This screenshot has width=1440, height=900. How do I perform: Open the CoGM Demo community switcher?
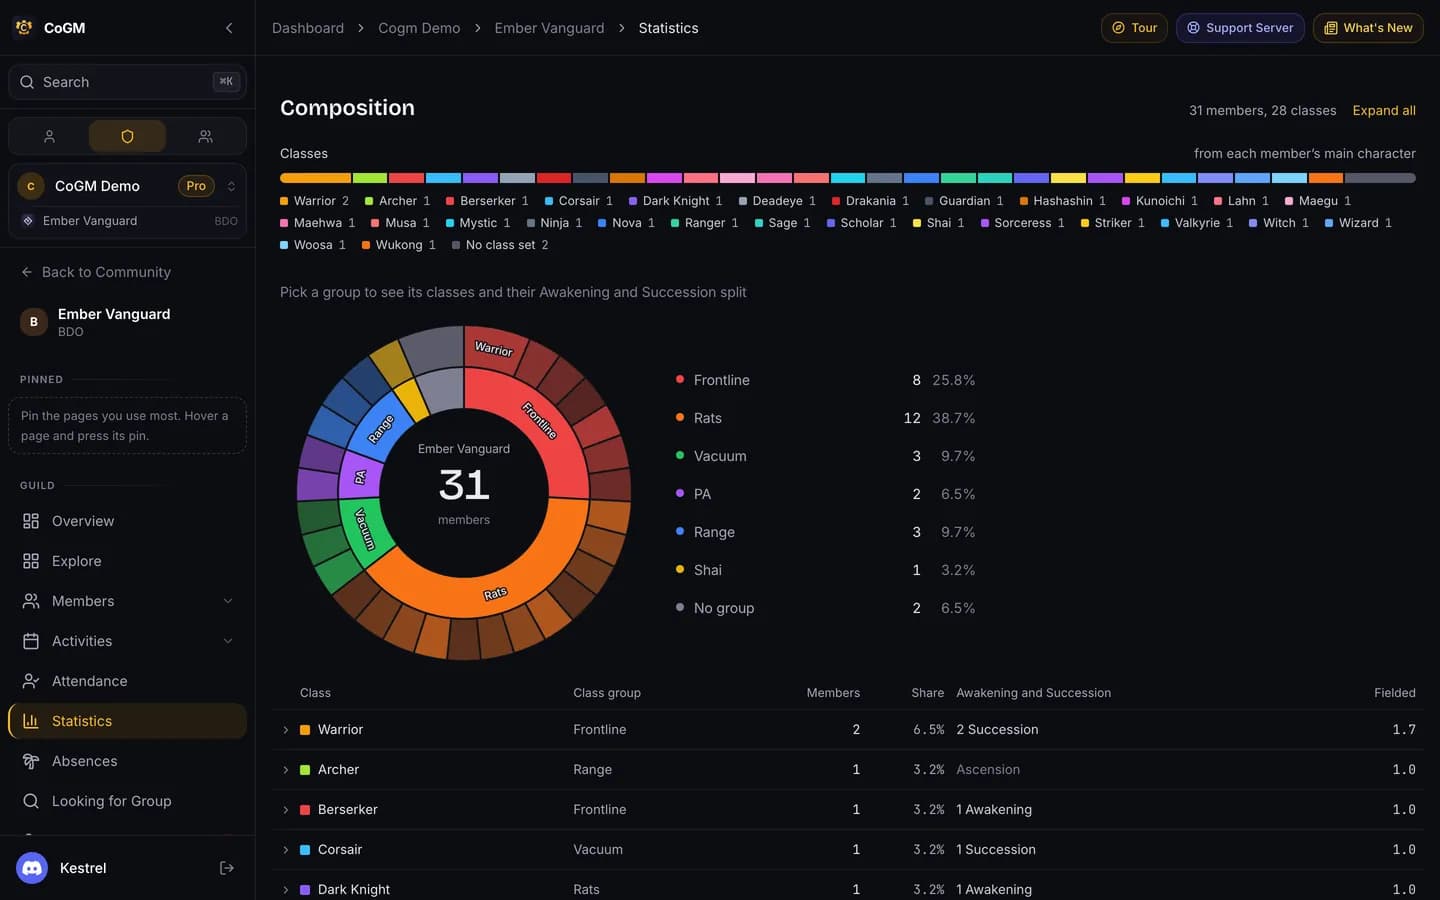tap(127, 186)
